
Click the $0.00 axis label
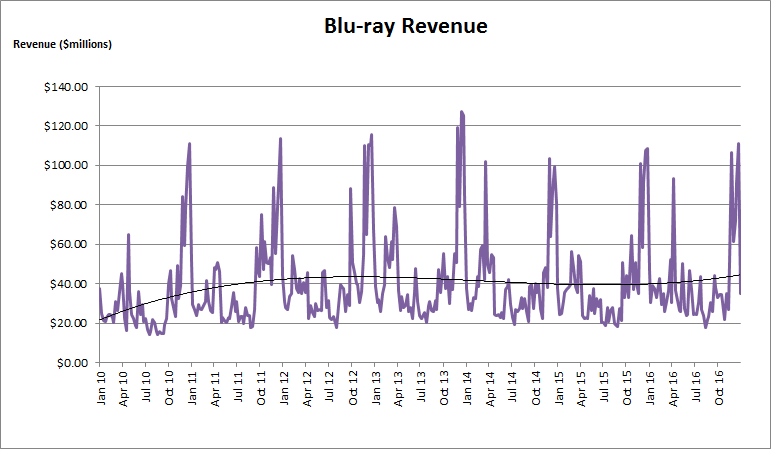72,363
